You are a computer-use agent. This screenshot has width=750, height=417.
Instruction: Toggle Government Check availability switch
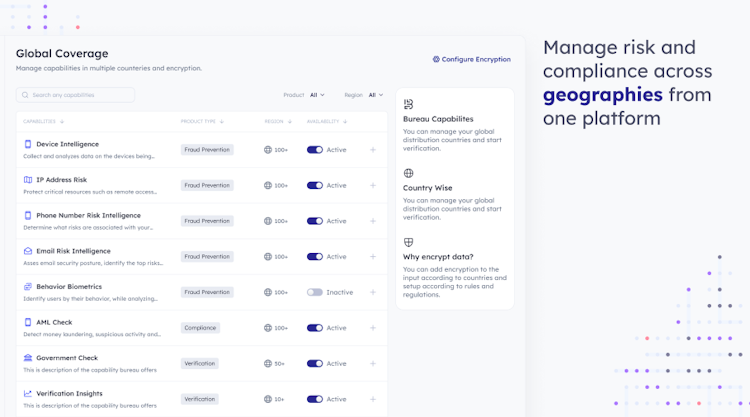[x=315, y=363]
